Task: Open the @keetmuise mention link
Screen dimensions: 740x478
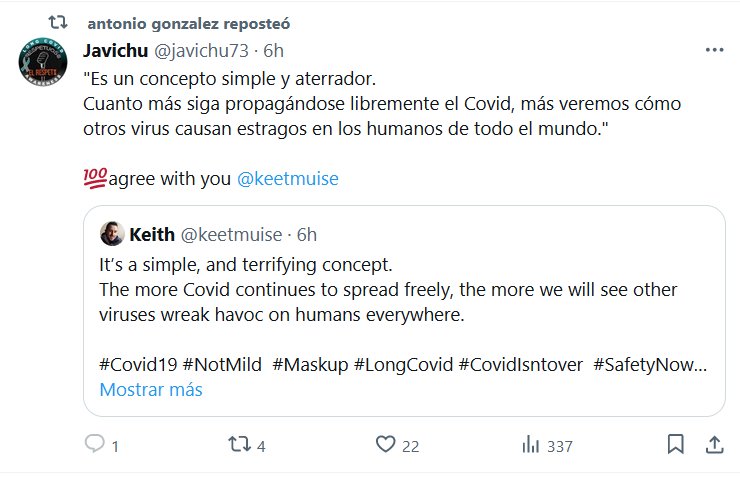Action: pyautogui.click(x=289, y=179)
